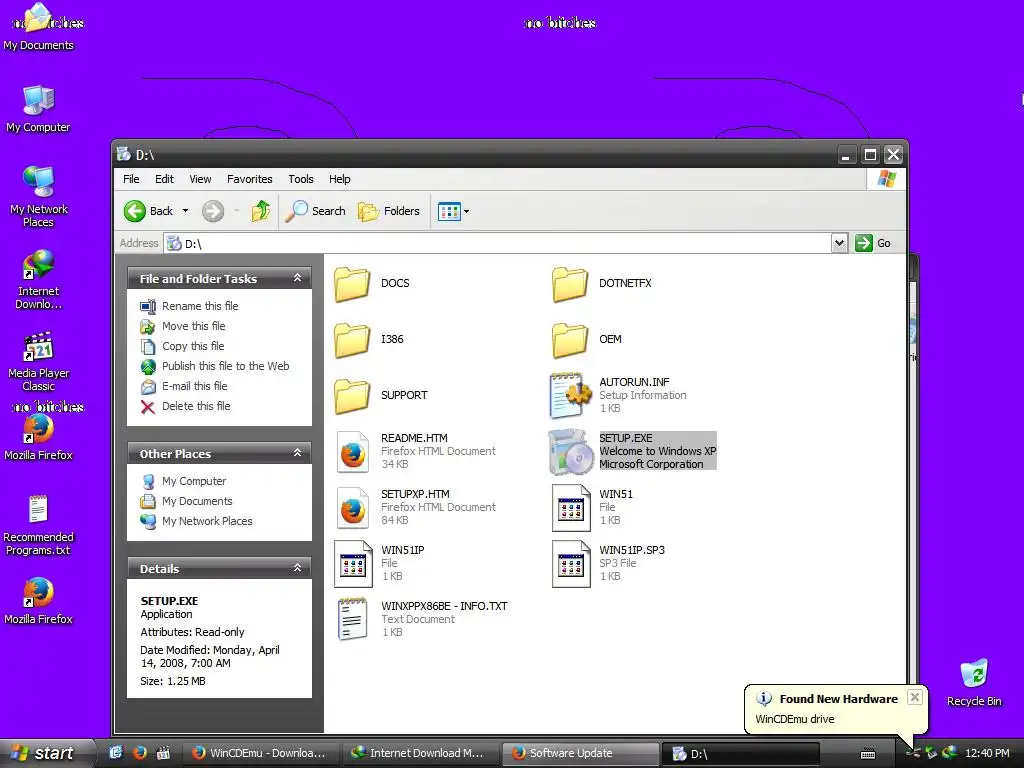
Task: Select the DOTNETFX folder icon
Action: (x=570, y=283)
